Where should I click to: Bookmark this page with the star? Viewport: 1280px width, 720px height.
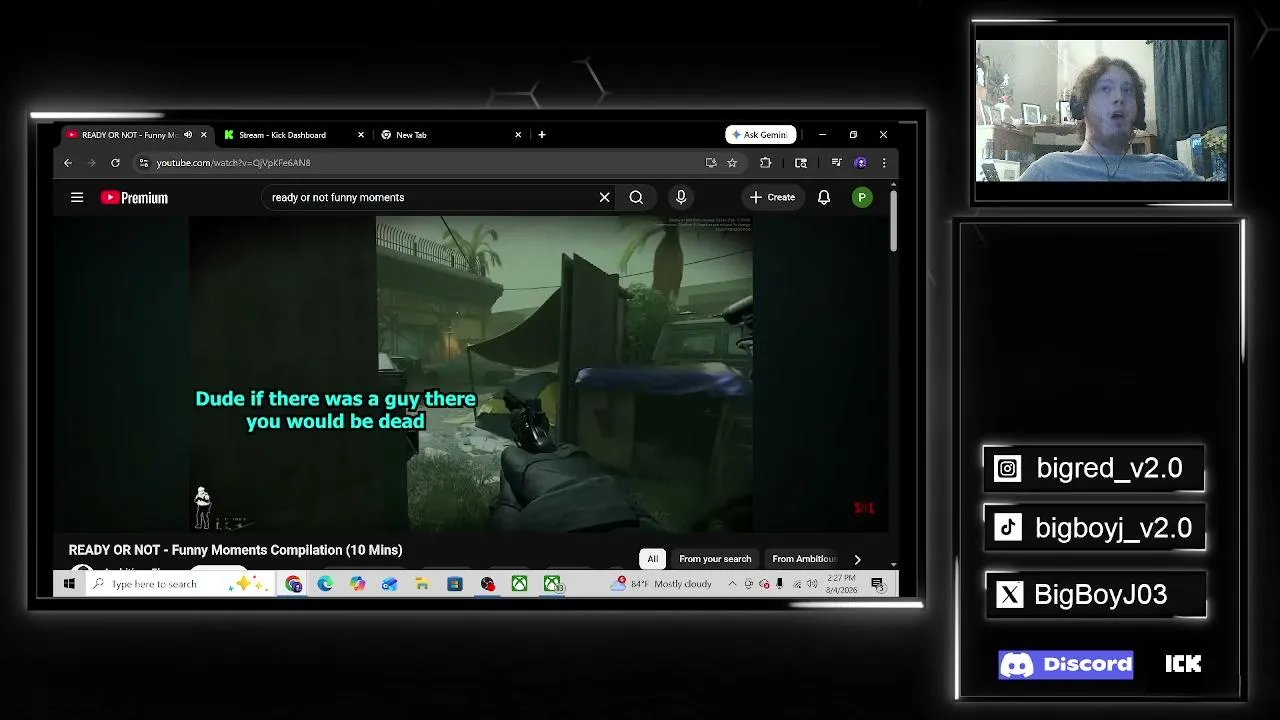coord(732,163)
